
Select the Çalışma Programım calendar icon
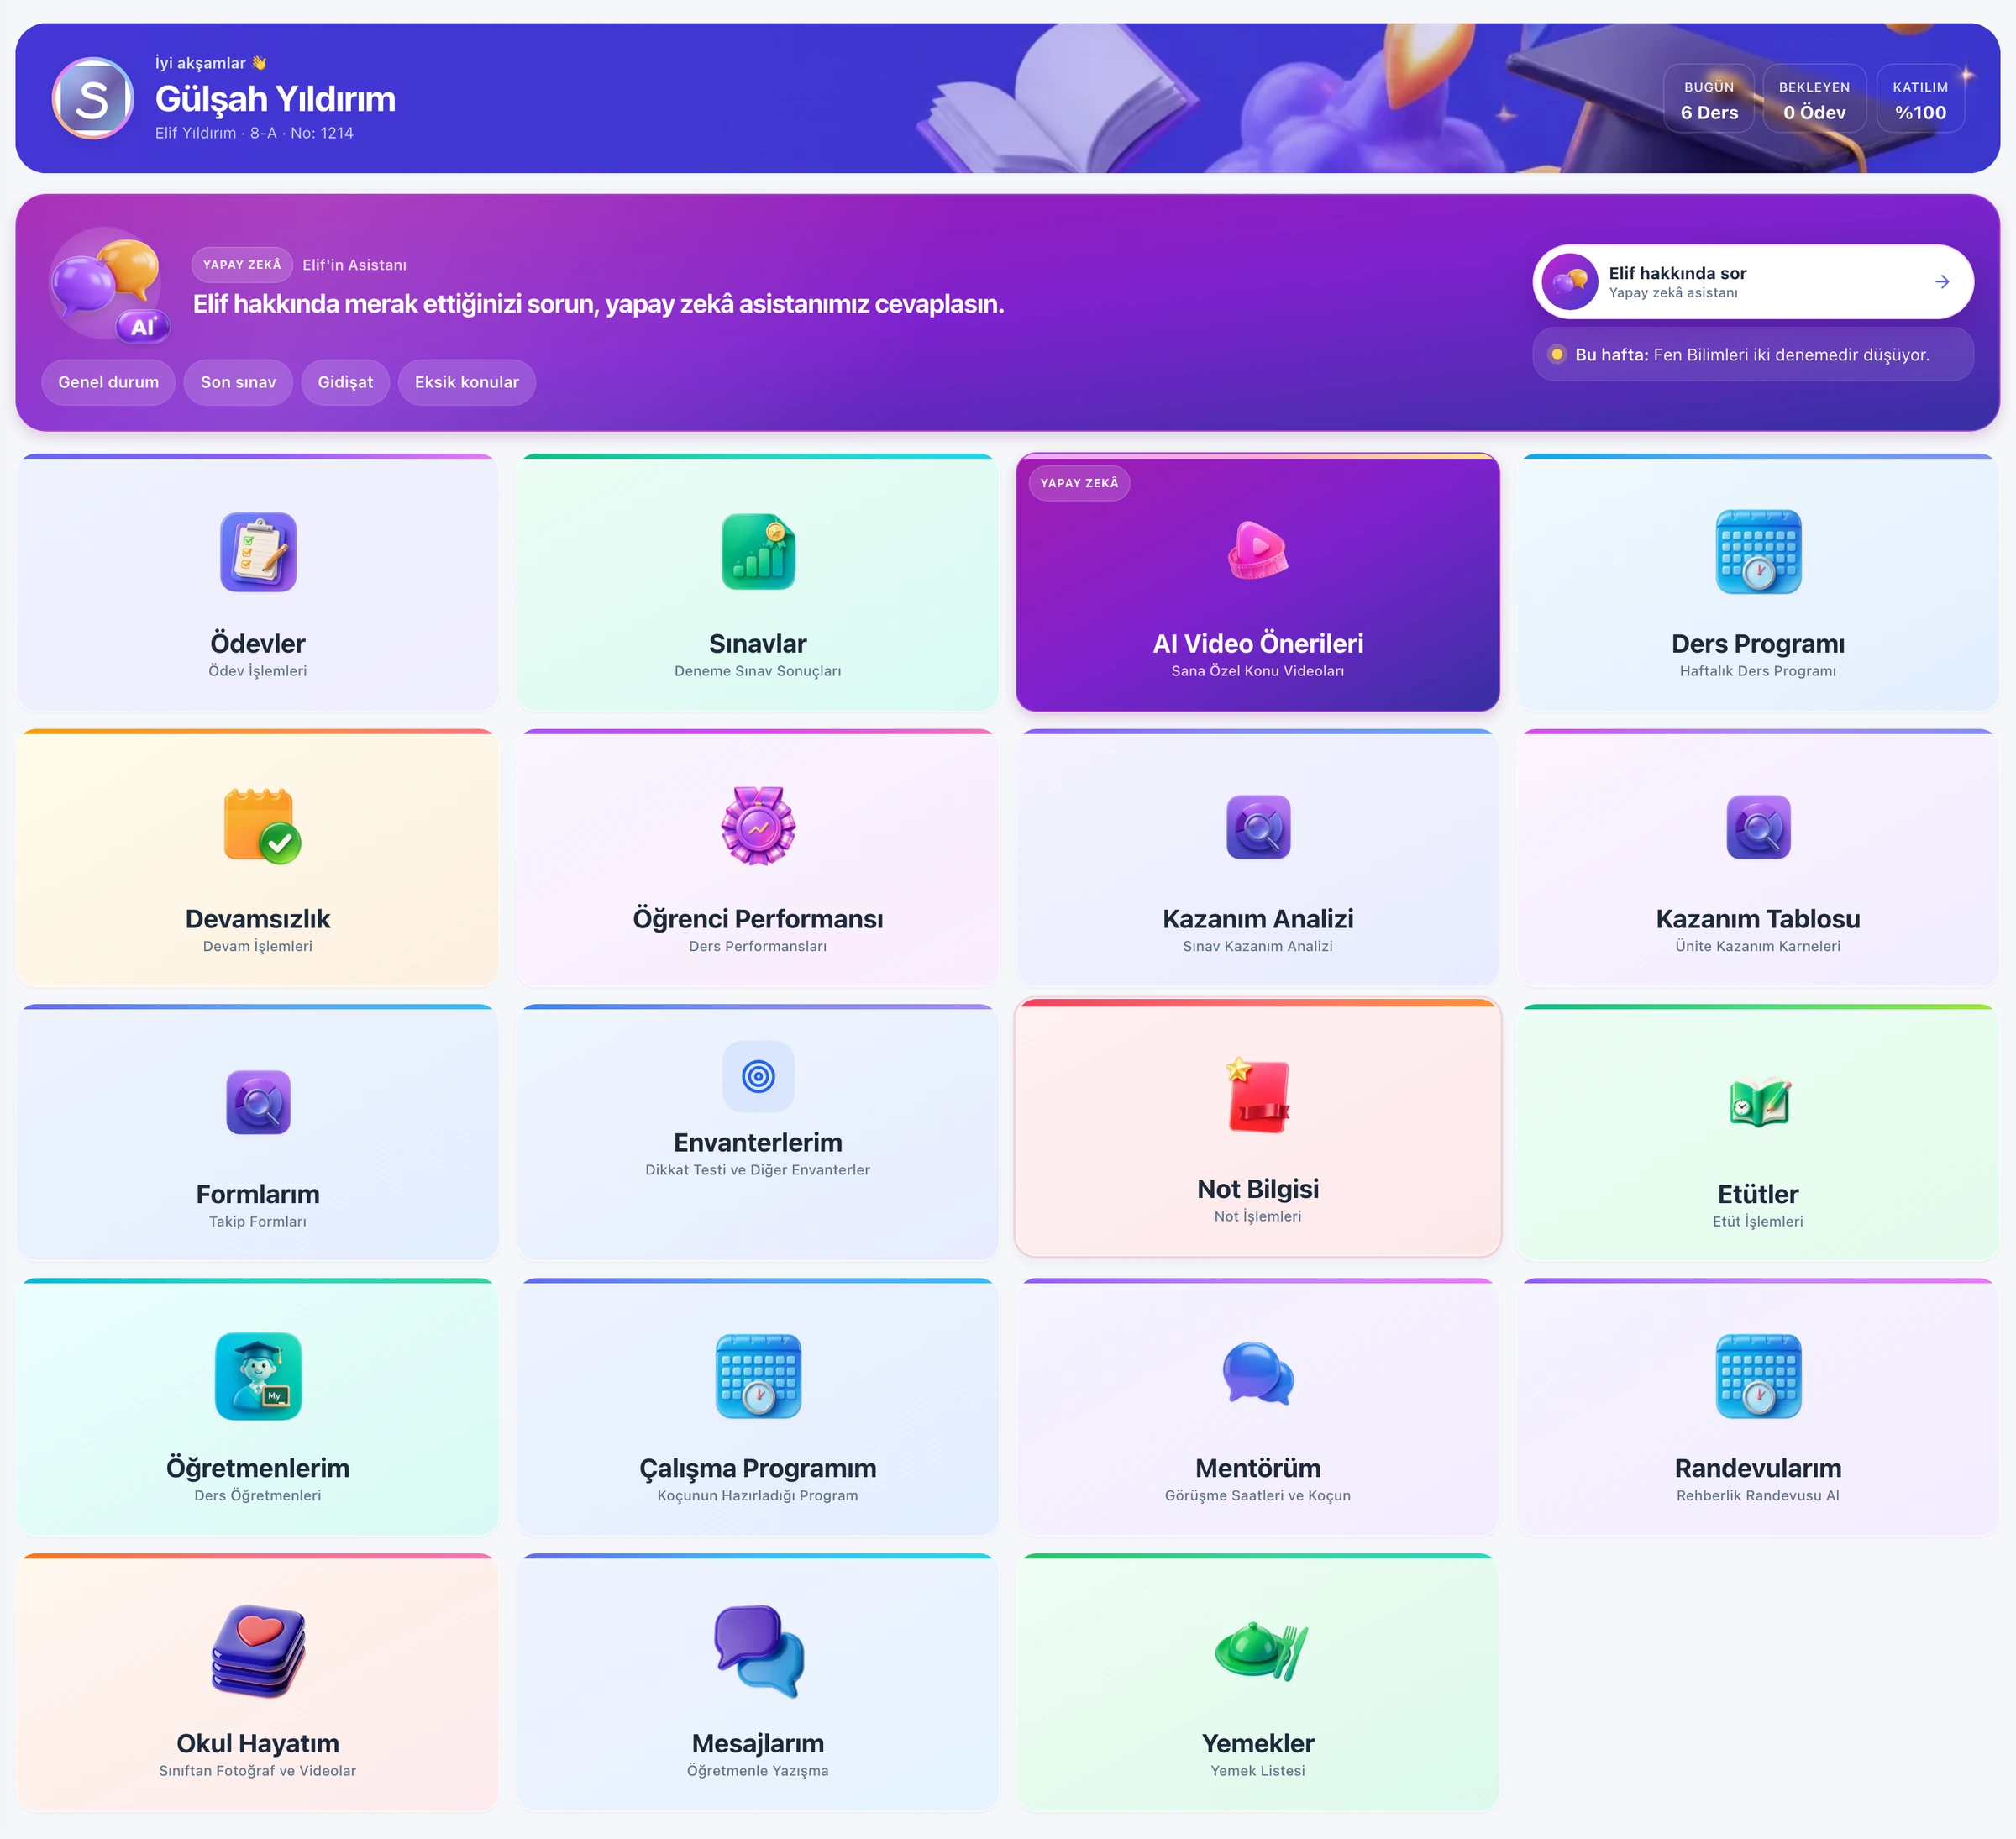(x=758, y=1376)
